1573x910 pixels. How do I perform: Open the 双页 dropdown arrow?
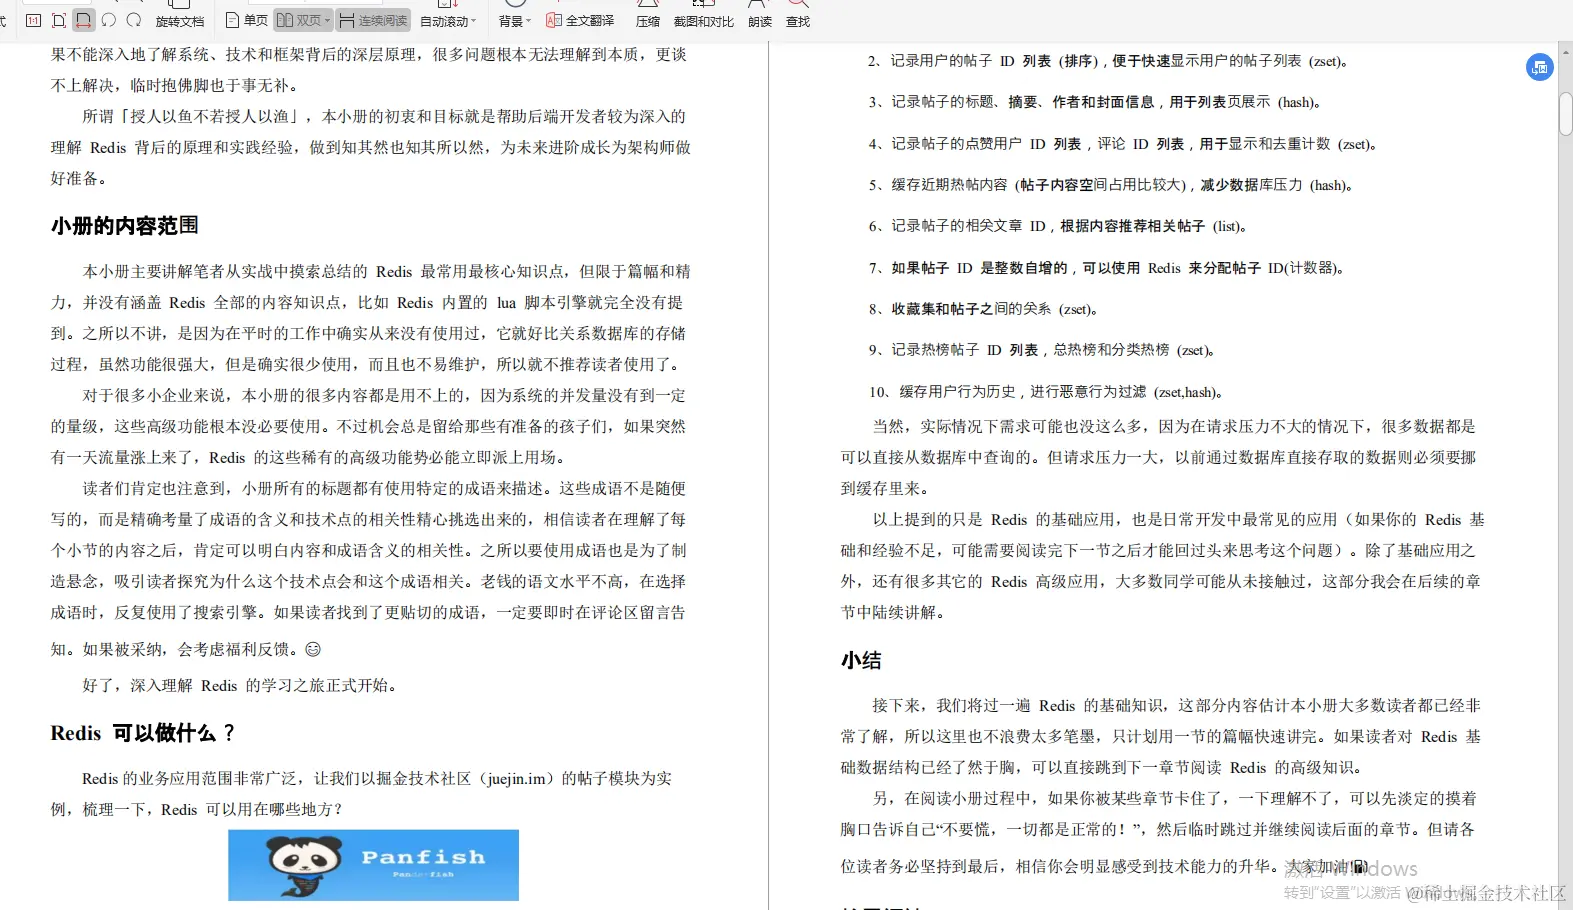(x=327, y=20)
